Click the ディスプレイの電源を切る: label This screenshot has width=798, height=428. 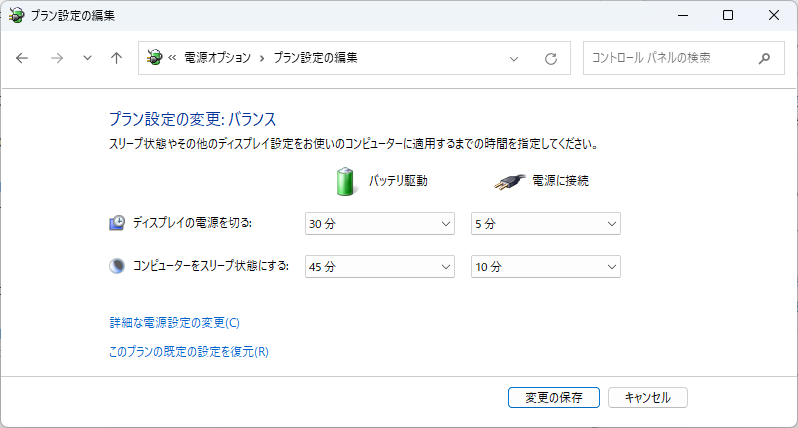(x=192, y=223)
